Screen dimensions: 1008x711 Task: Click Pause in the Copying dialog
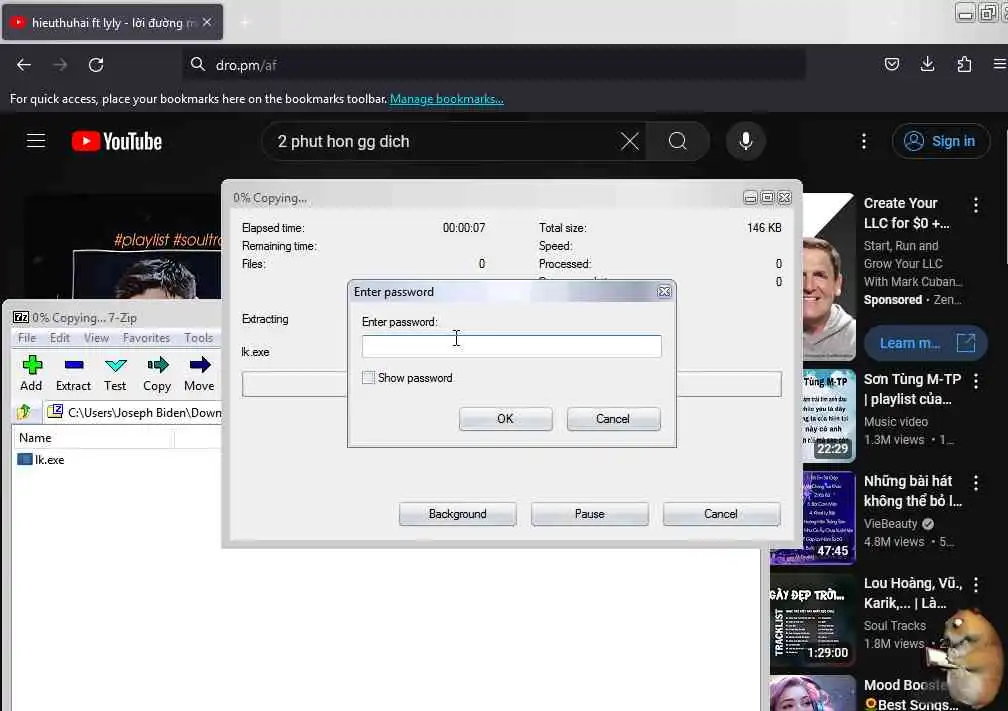click(590, 514)
